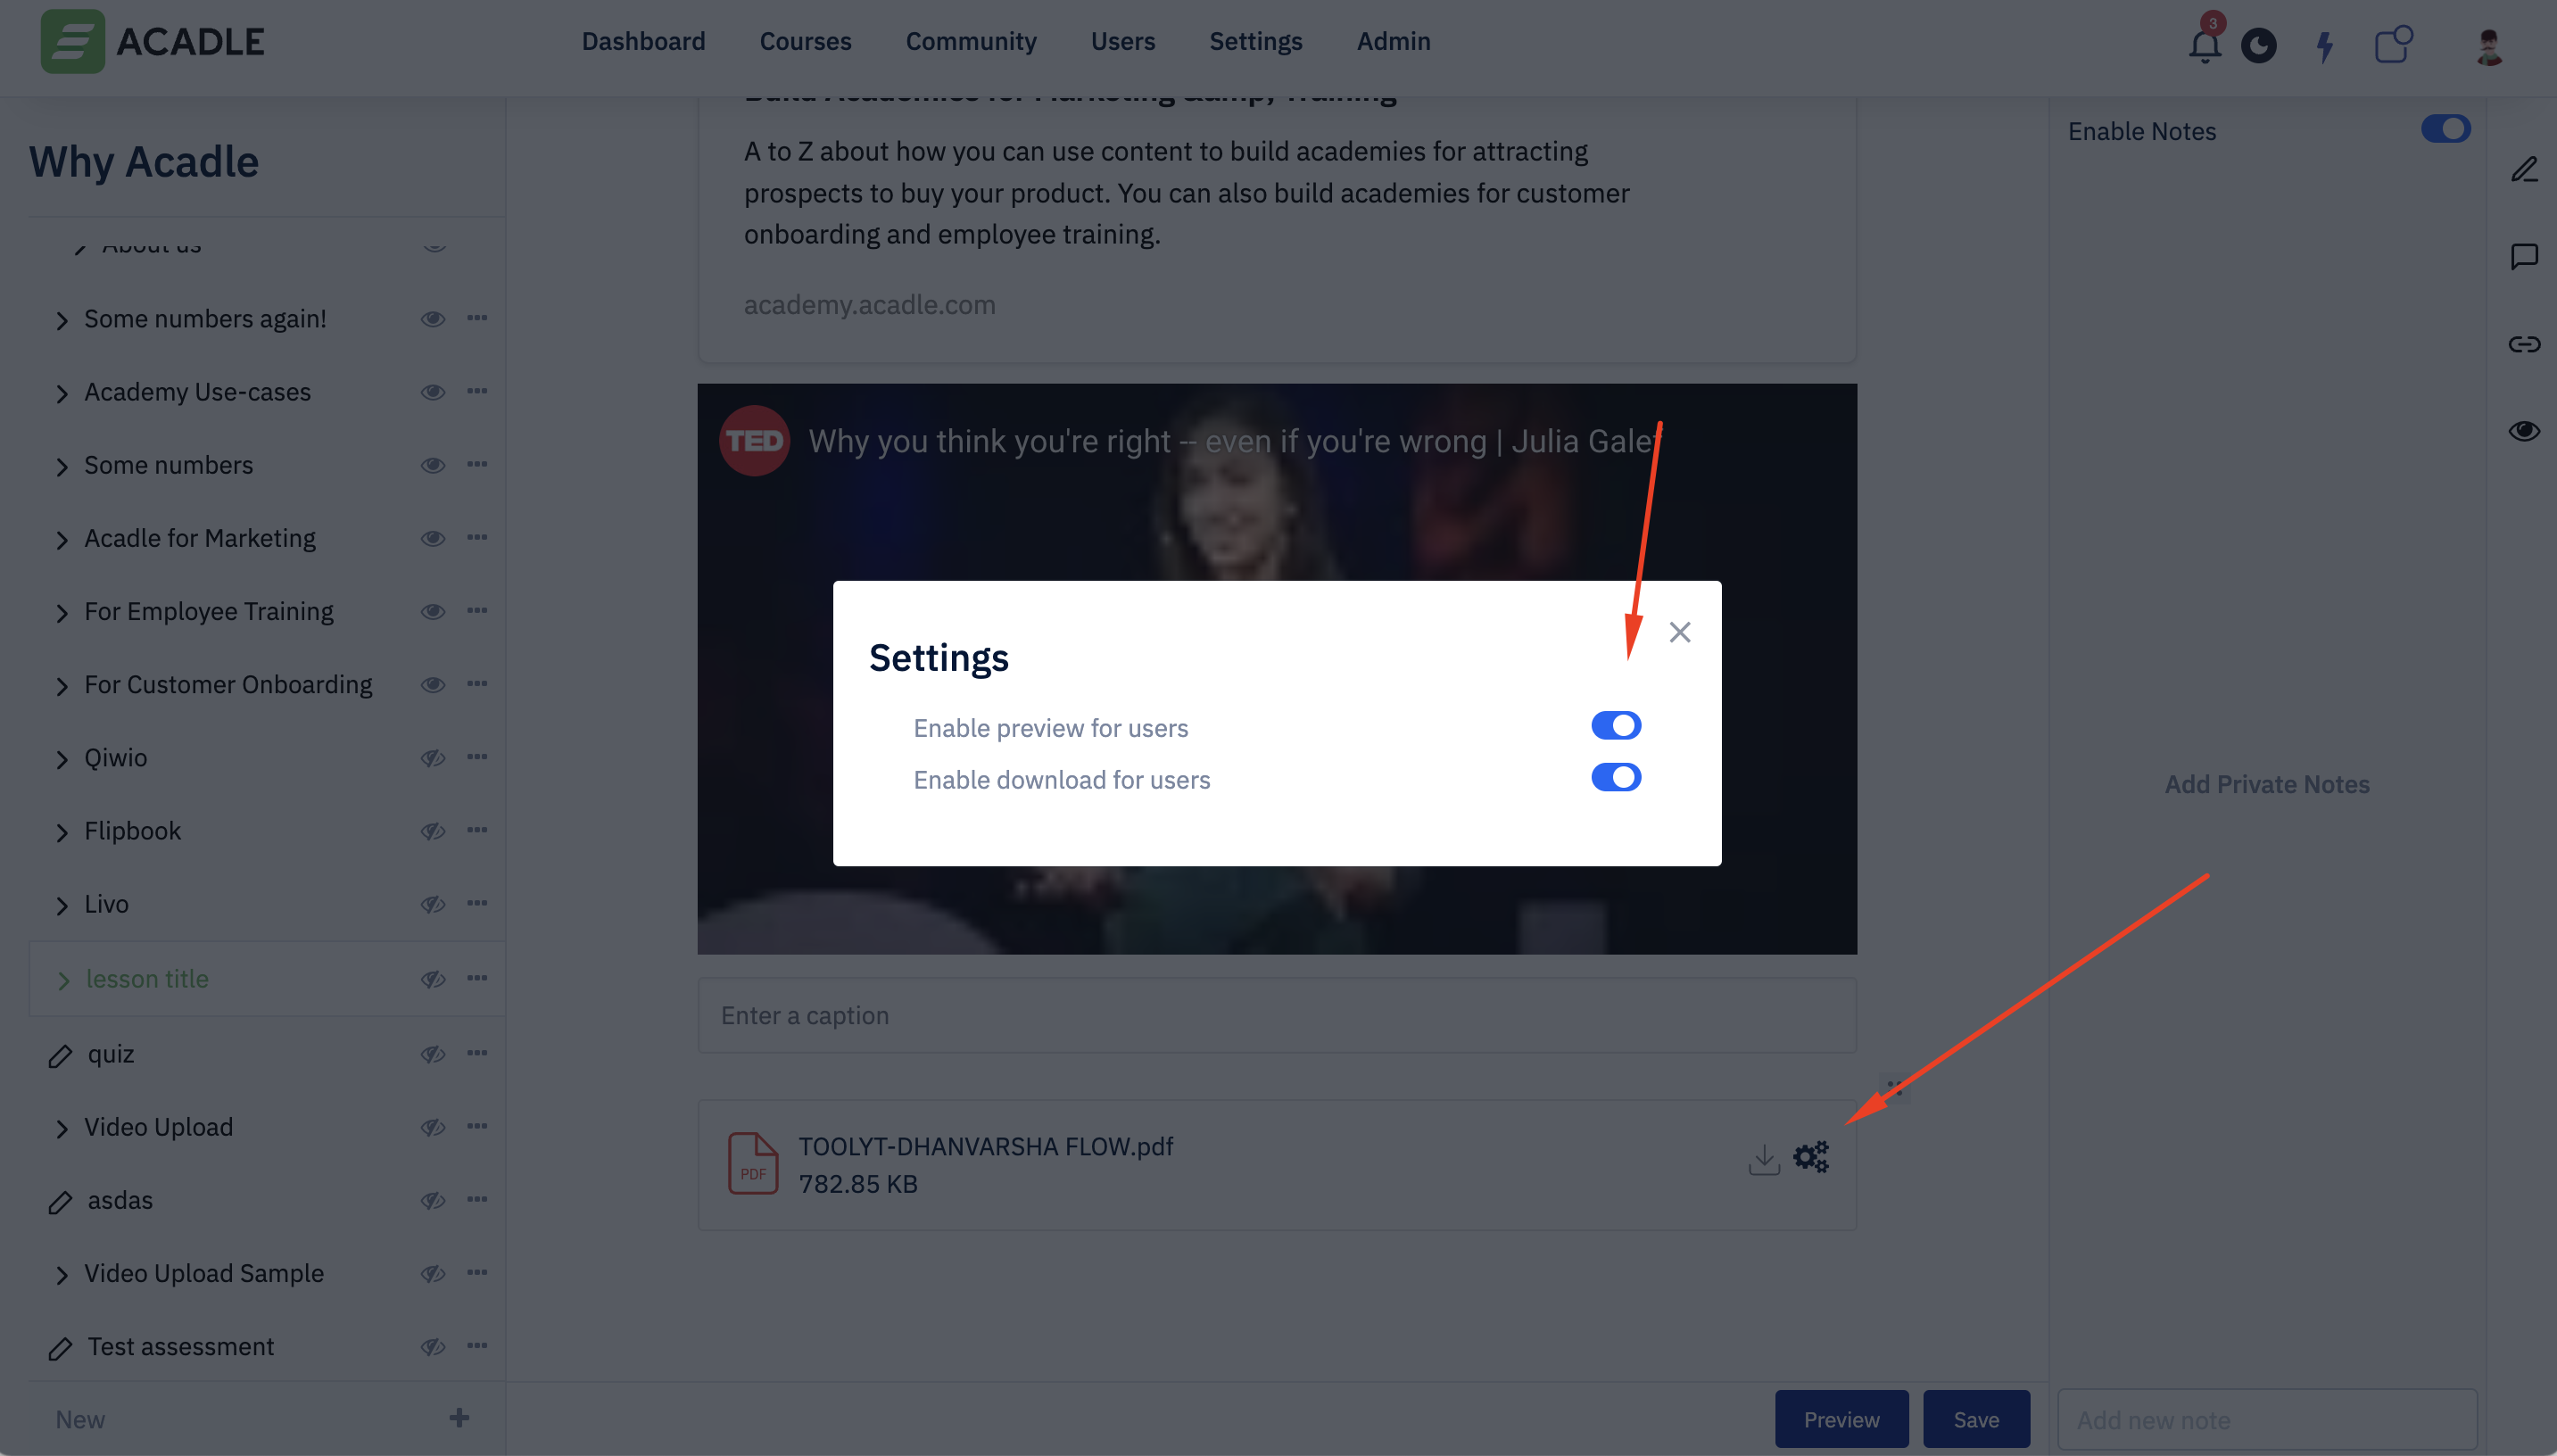Open more options for Video Upload Sample

[x=477, y=1272]
